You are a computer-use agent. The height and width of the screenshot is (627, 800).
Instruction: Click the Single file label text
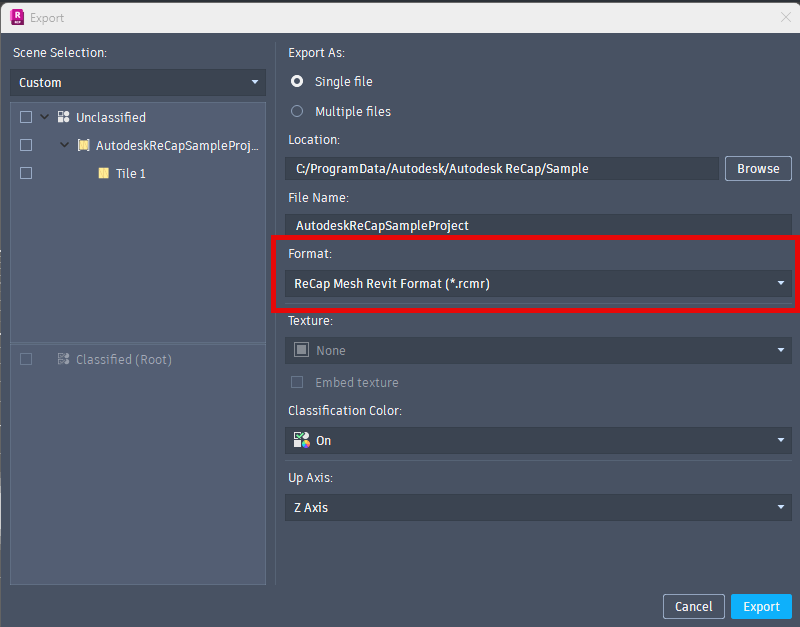343,82
